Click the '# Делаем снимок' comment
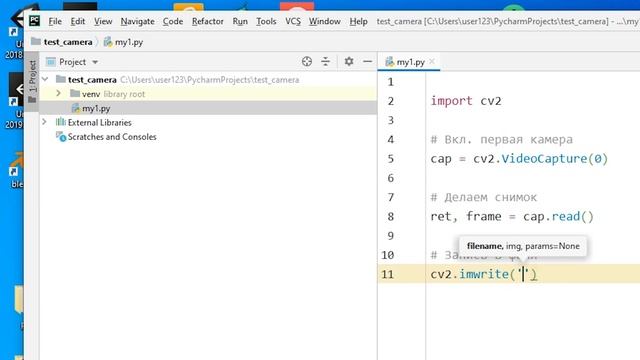Viewport: 640px width, 360px height. 484,198
